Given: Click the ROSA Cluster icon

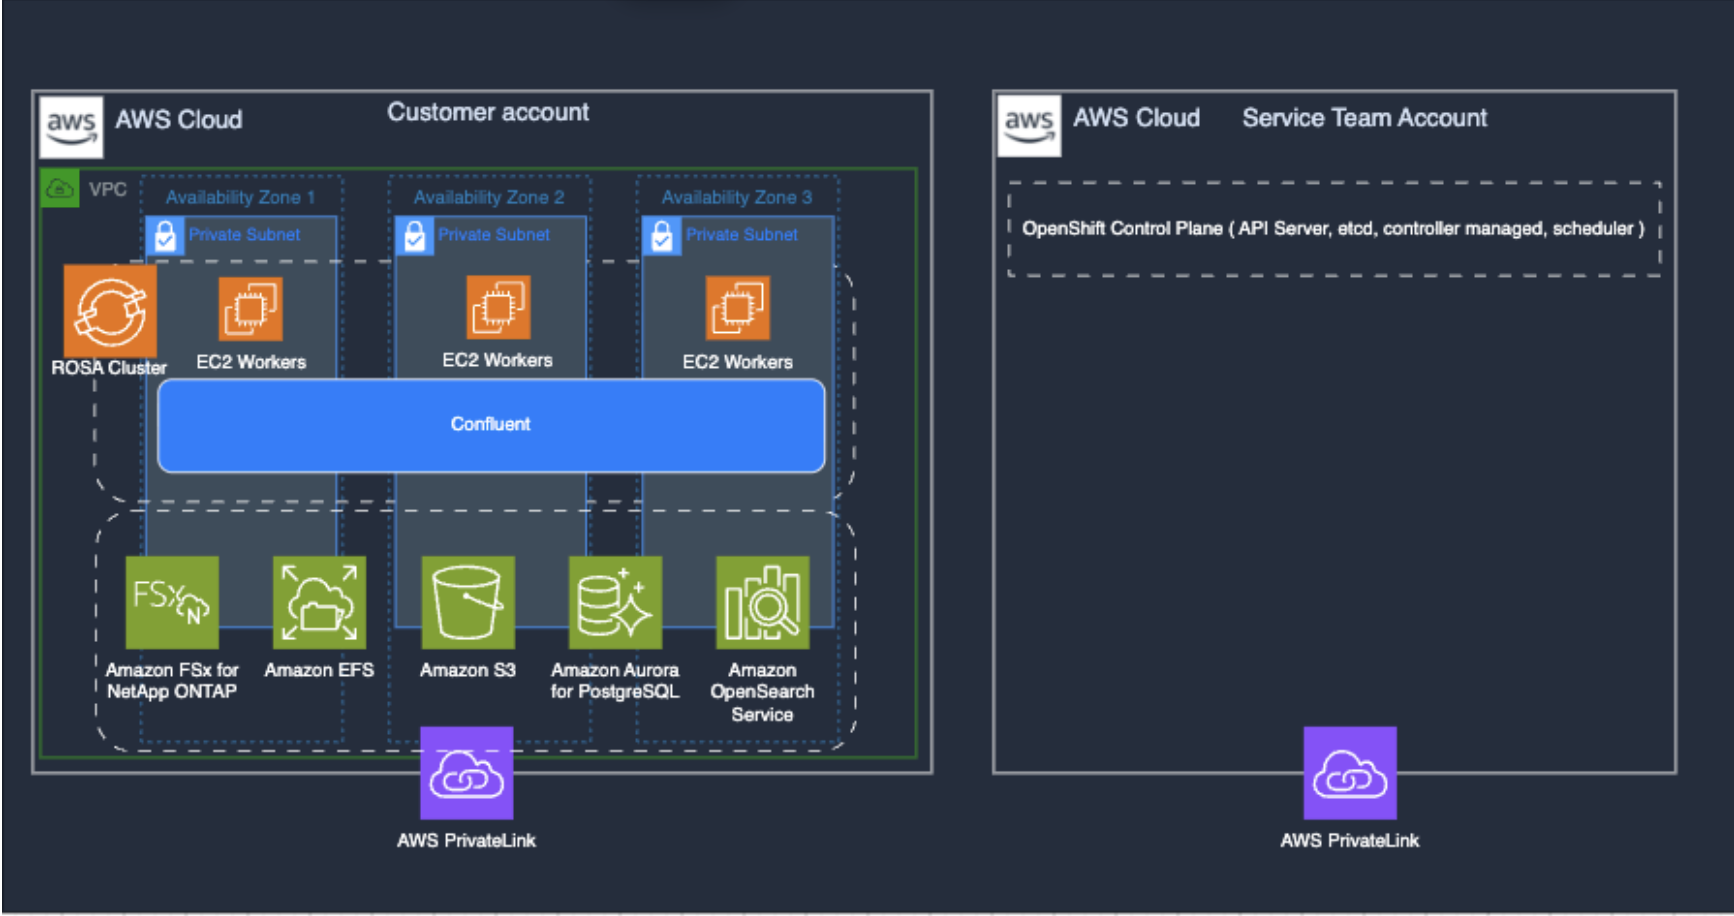Looking at the screenshot, I should 110,310.
